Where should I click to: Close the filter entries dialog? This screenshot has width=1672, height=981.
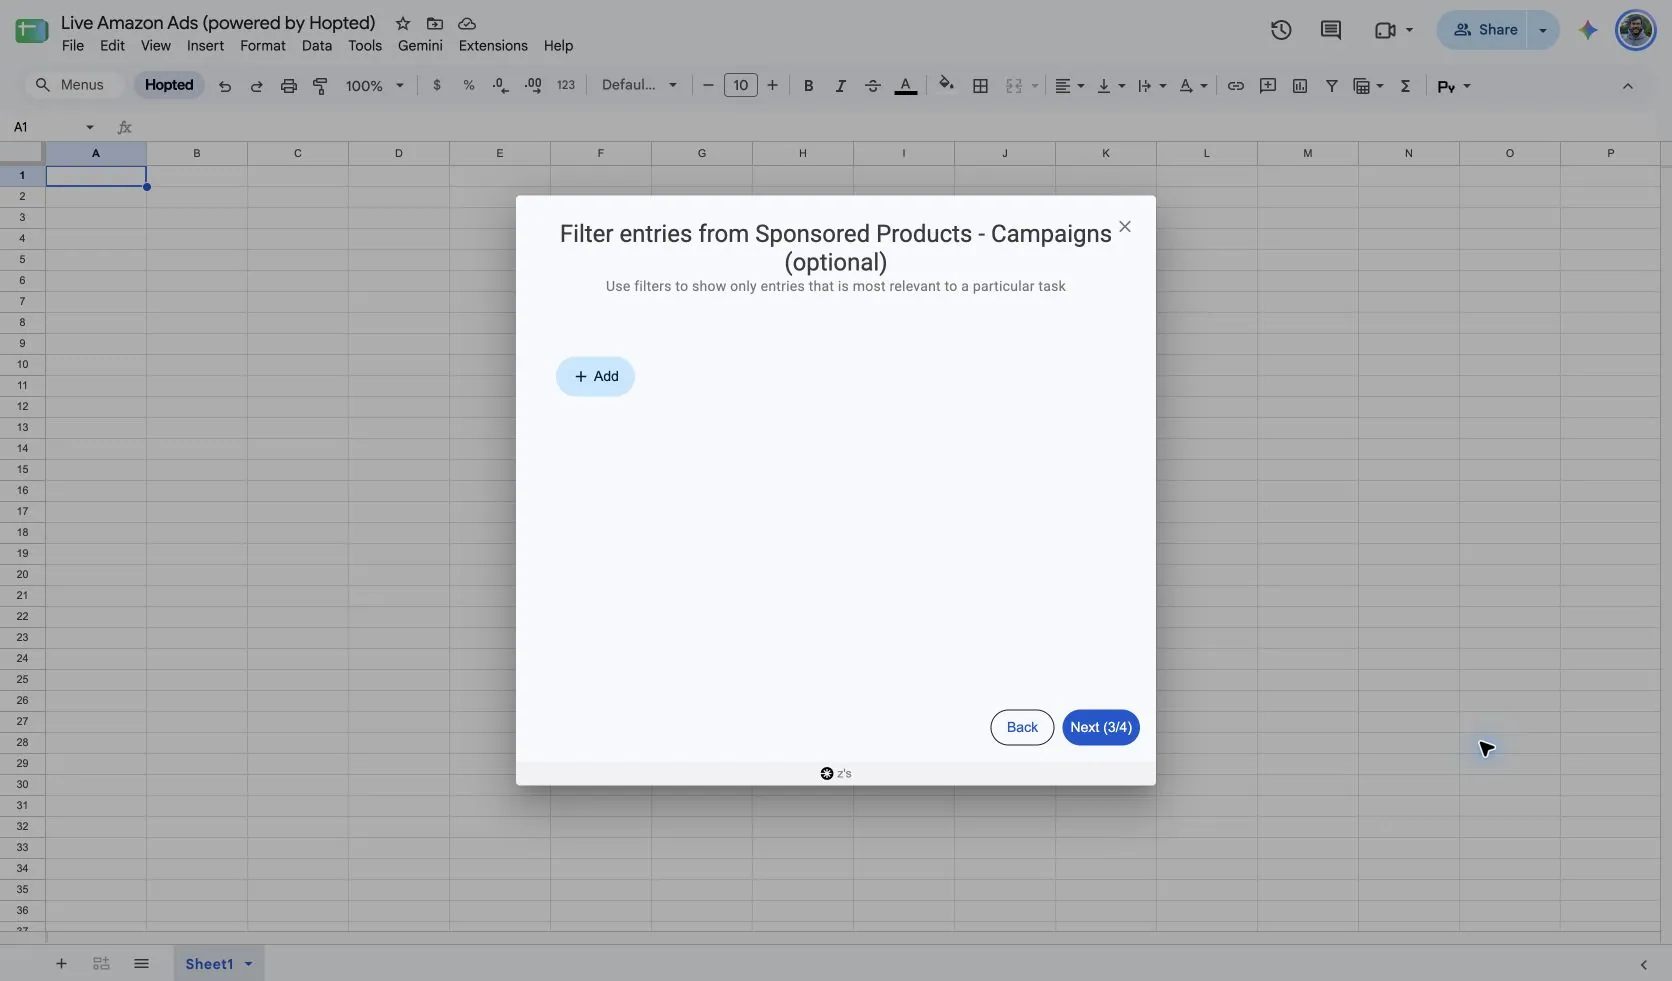pos(1125,227)
